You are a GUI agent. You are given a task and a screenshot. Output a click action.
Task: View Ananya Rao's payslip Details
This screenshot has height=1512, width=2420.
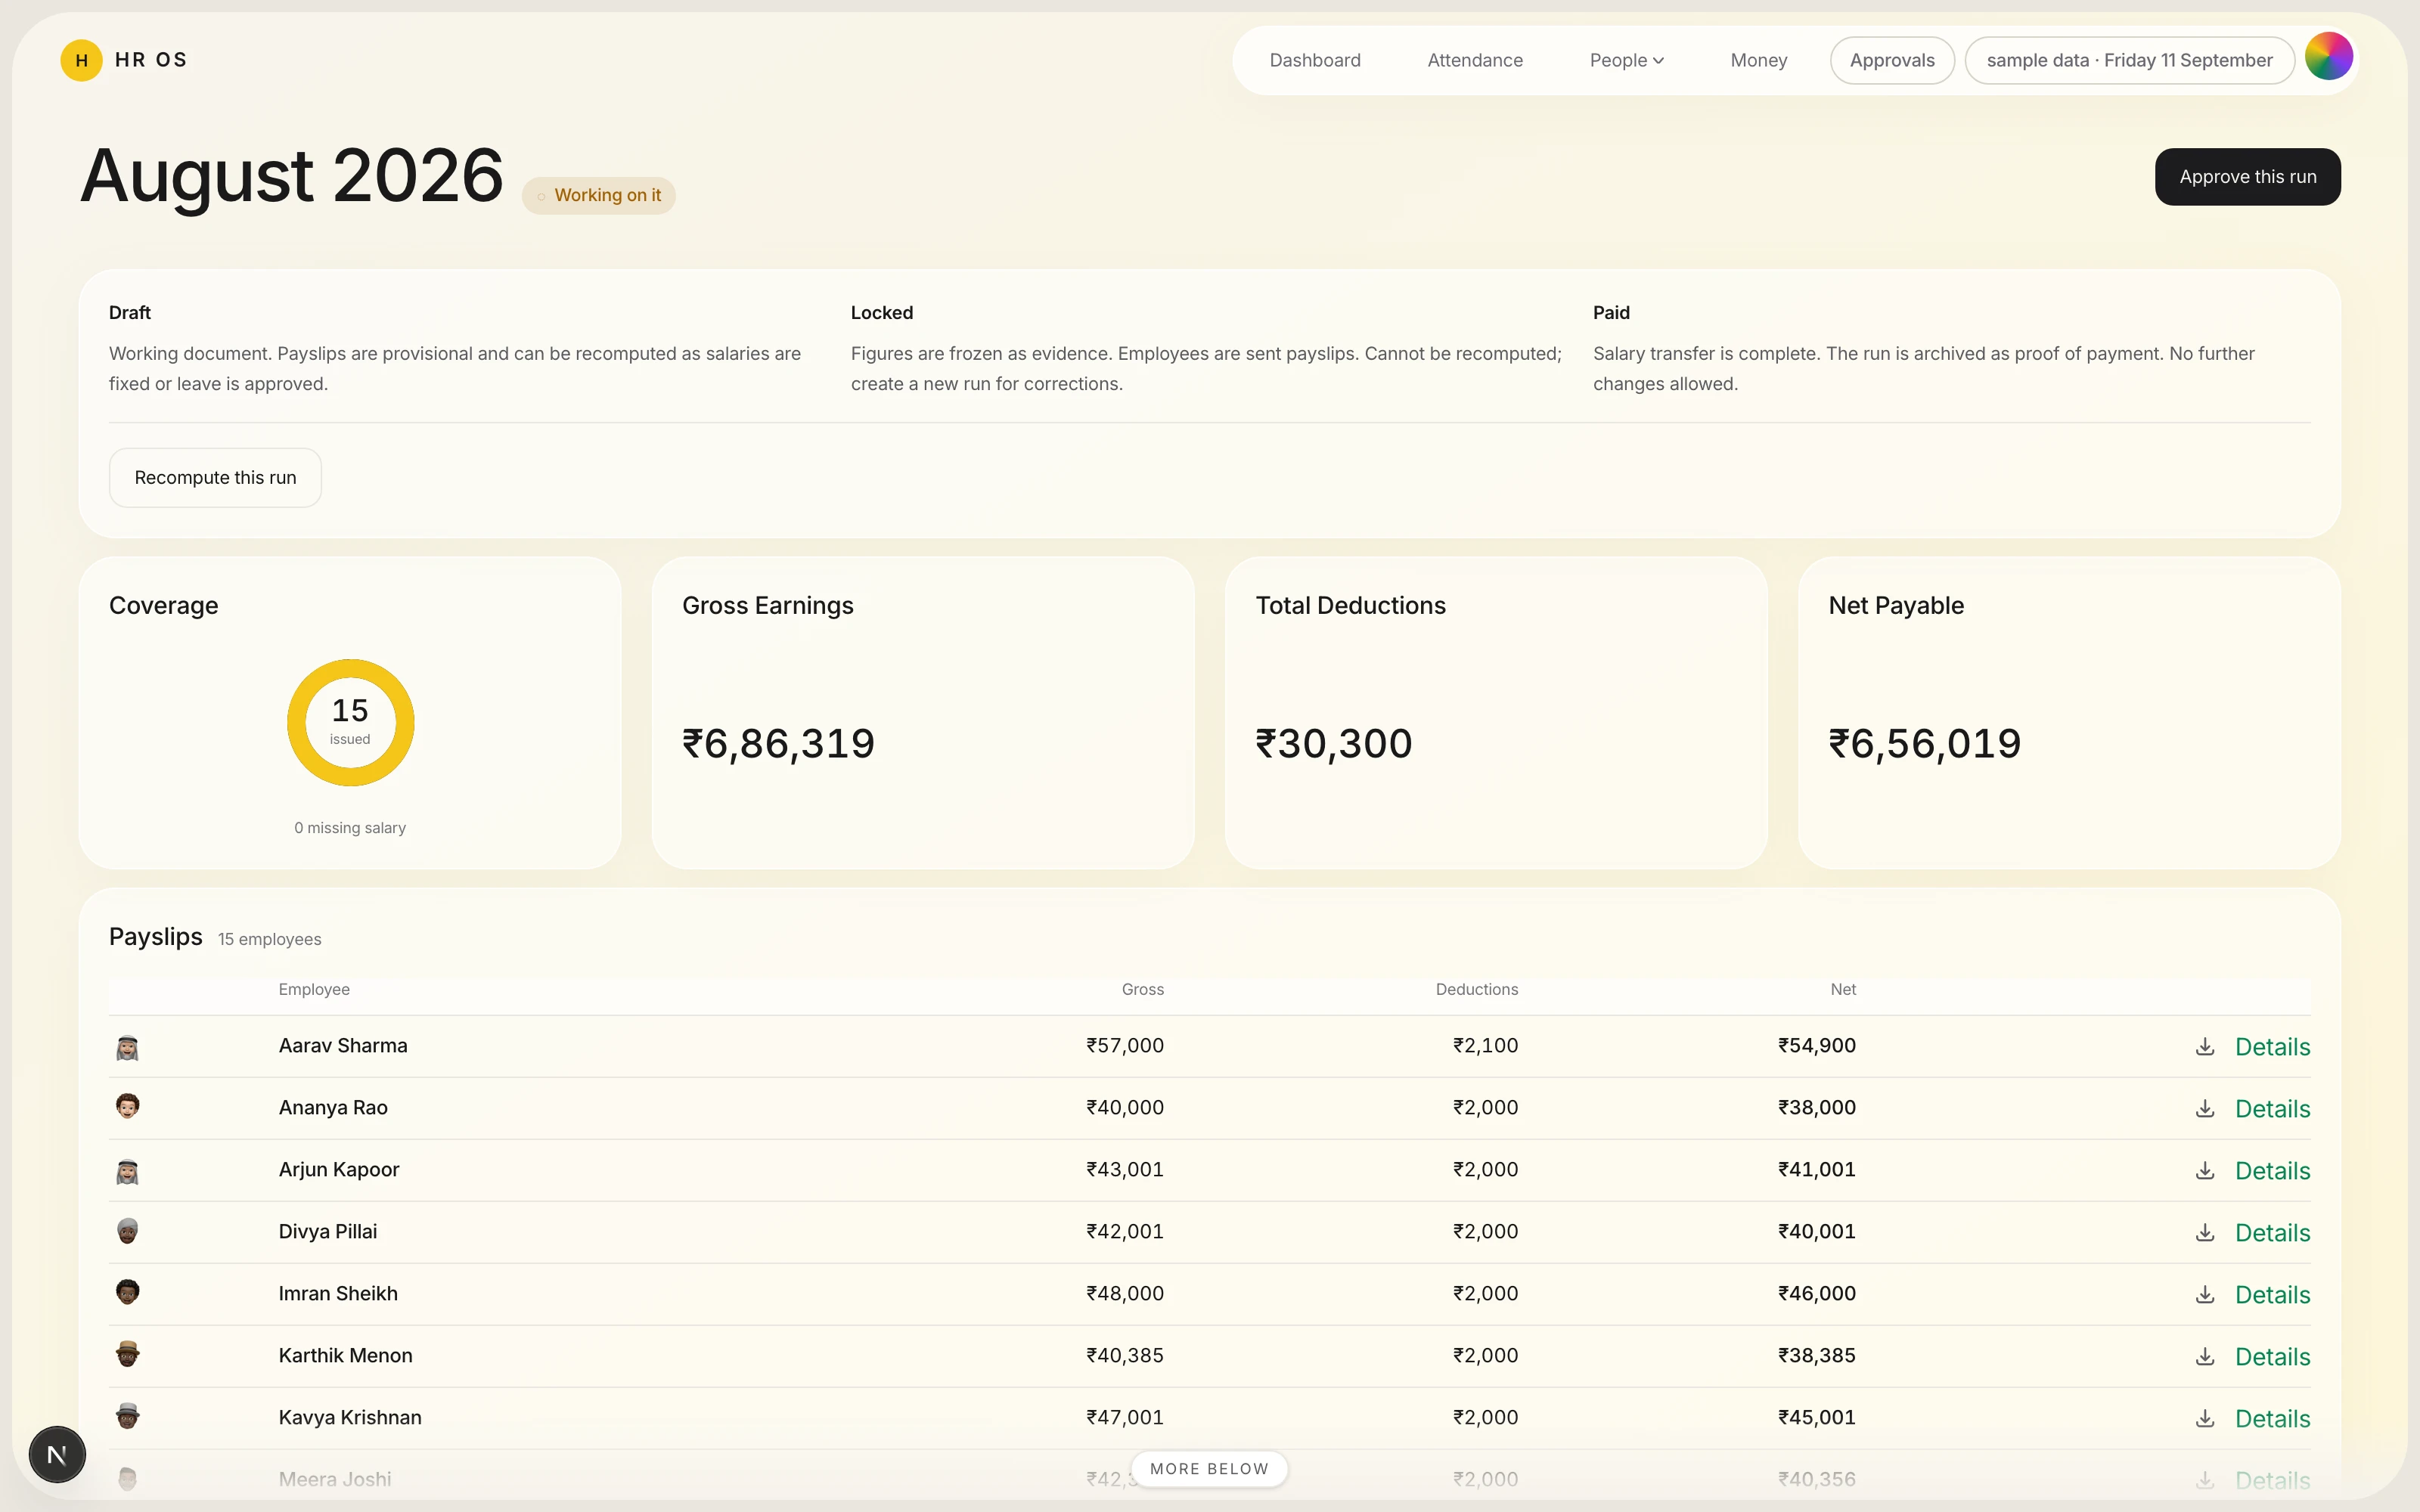click(x=2272, y=1109)
